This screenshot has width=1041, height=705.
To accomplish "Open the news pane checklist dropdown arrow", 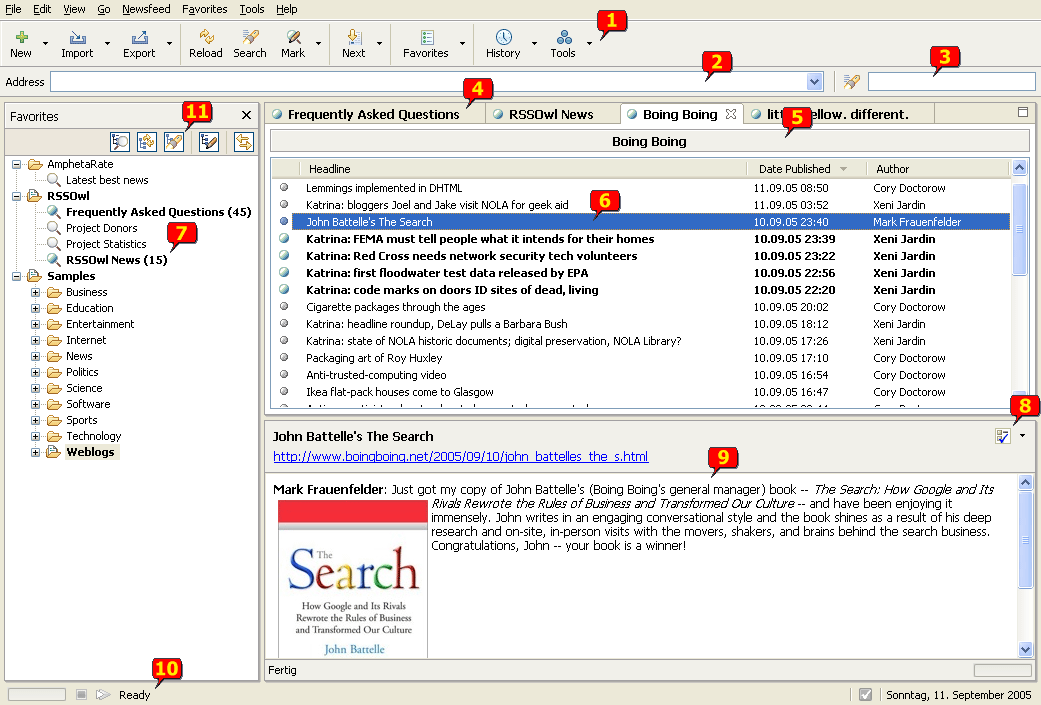I will (x=1022, y=435).
